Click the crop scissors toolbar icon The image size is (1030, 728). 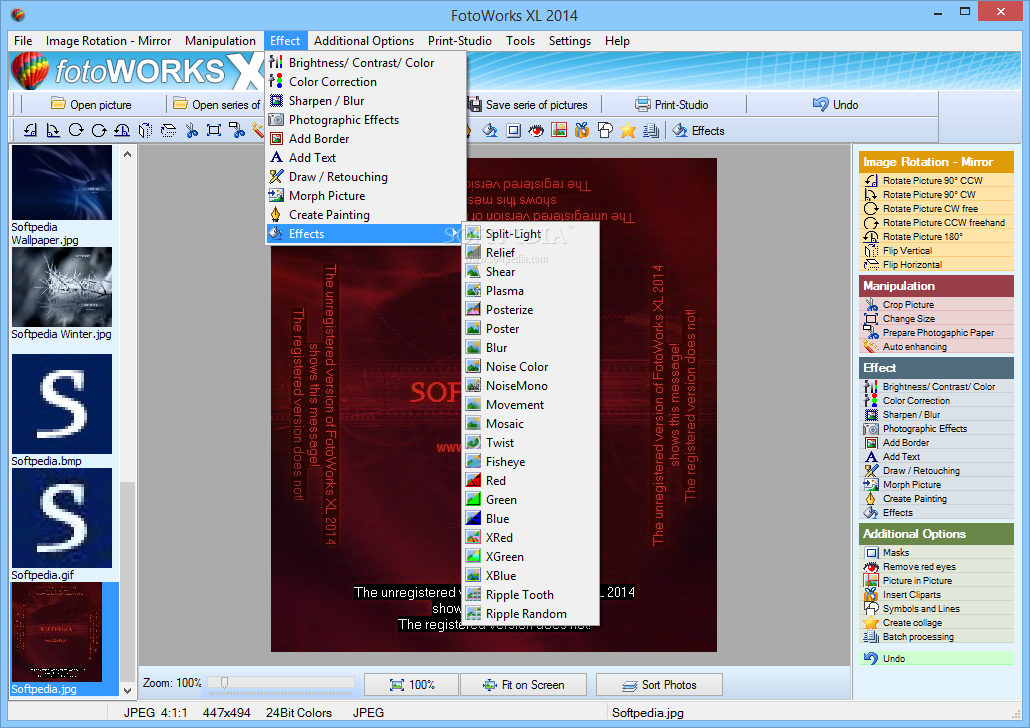tap(191, 130)
